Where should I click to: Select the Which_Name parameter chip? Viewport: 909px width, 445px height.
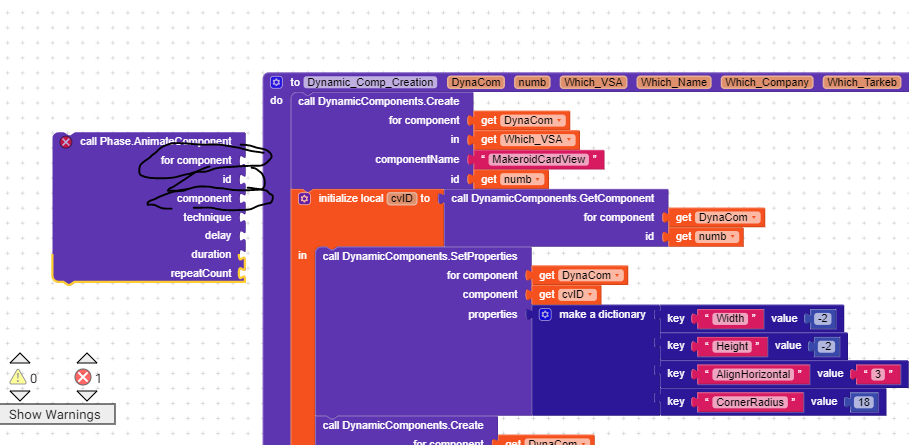point(673,82)
